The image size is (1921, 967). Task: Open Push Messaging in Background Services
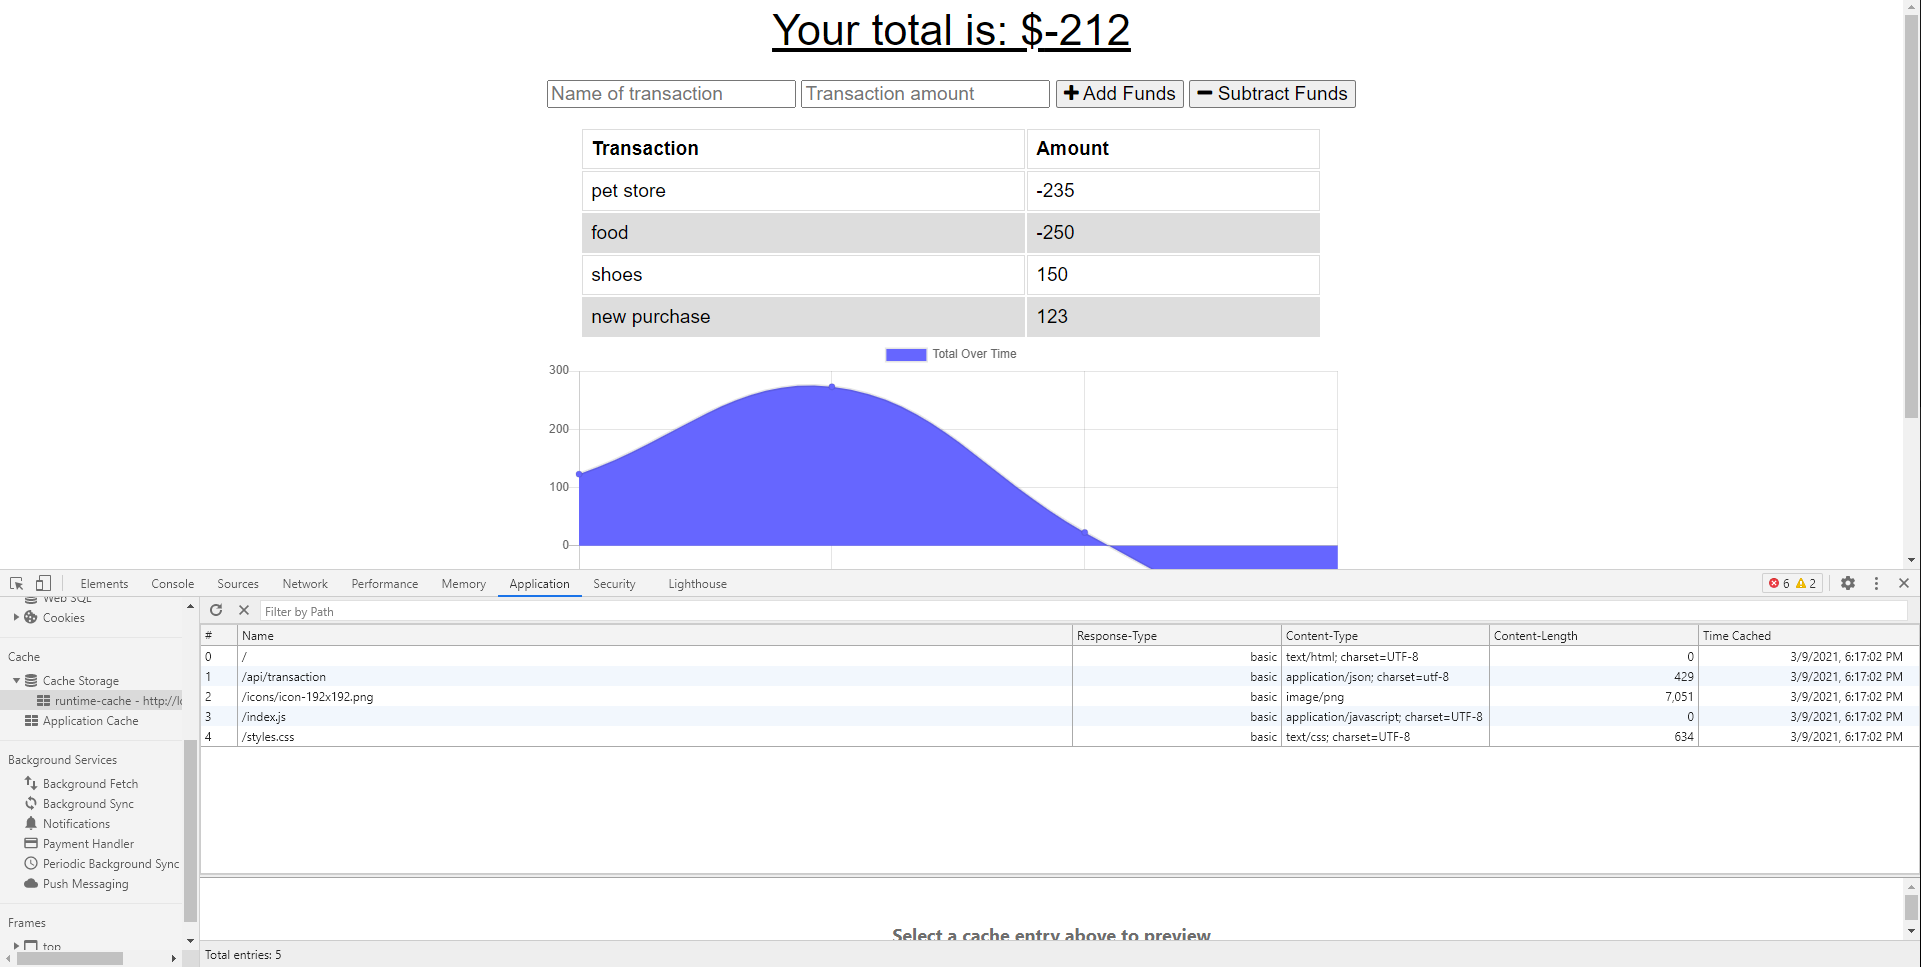coord(84,883)
